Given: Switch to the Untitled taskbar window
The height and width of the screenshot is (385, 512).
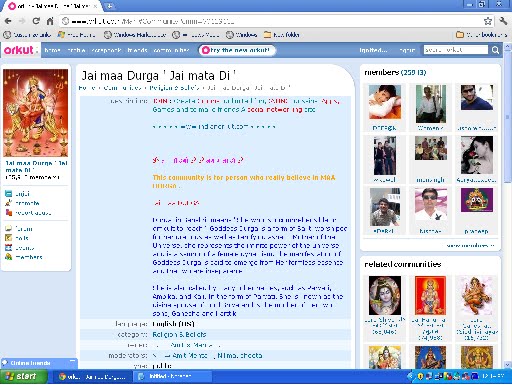Looking at the screenshot, I should (172, 377).
